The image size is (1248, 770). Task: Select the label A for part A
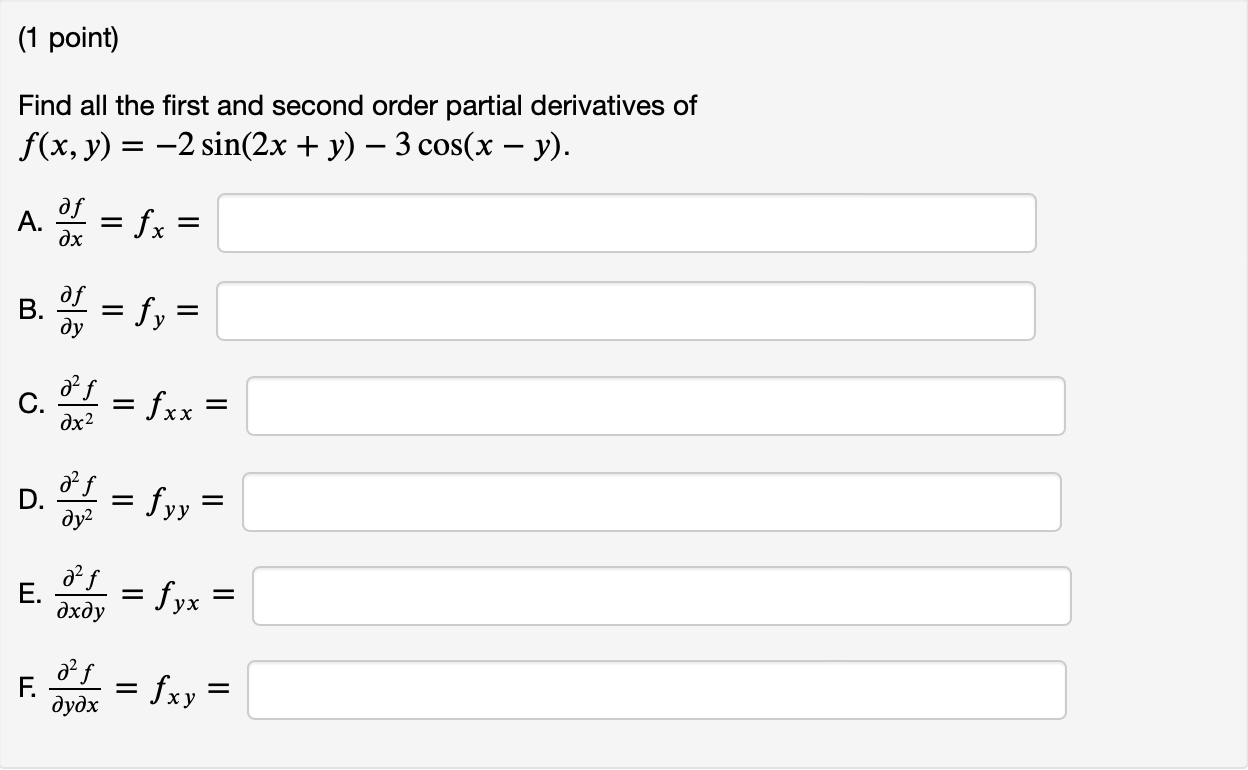tap(30, 222)
